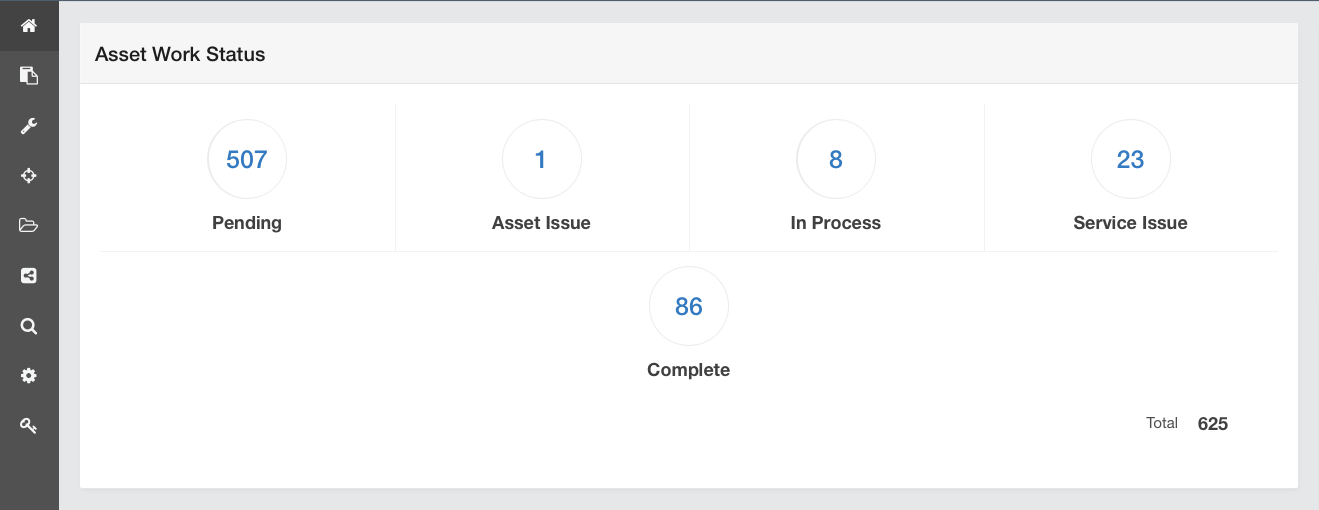1319x510 pixels.
Task: Open the folder icon in sidebar
Action: click(29, 225)
